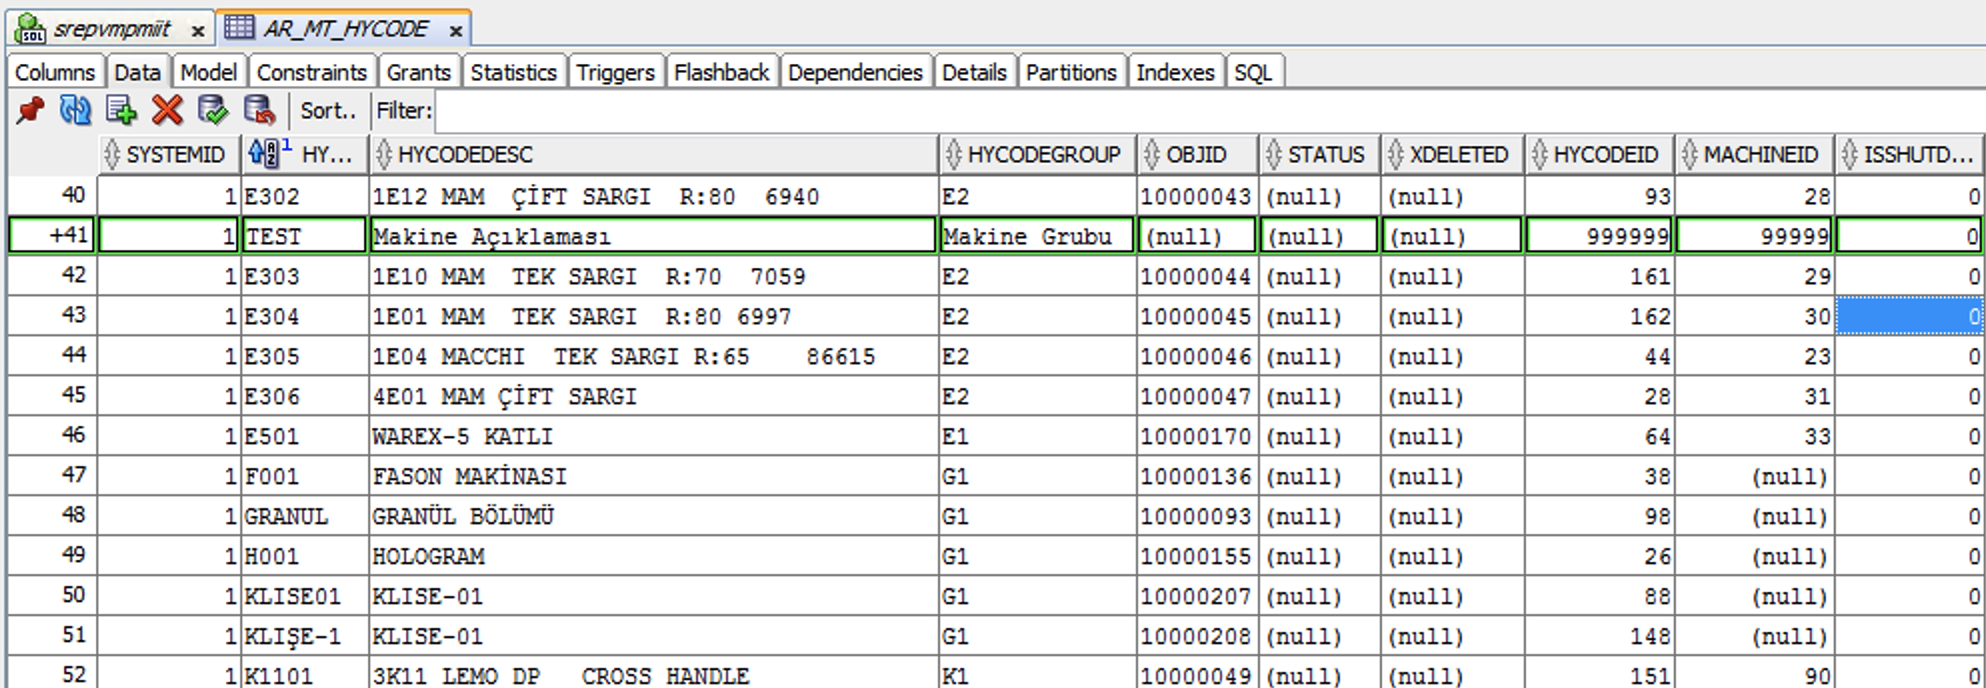Select the cell HOLOGRAM
Image resolution: width=1986 pixels, height=688 pixels.
(653, 556)
